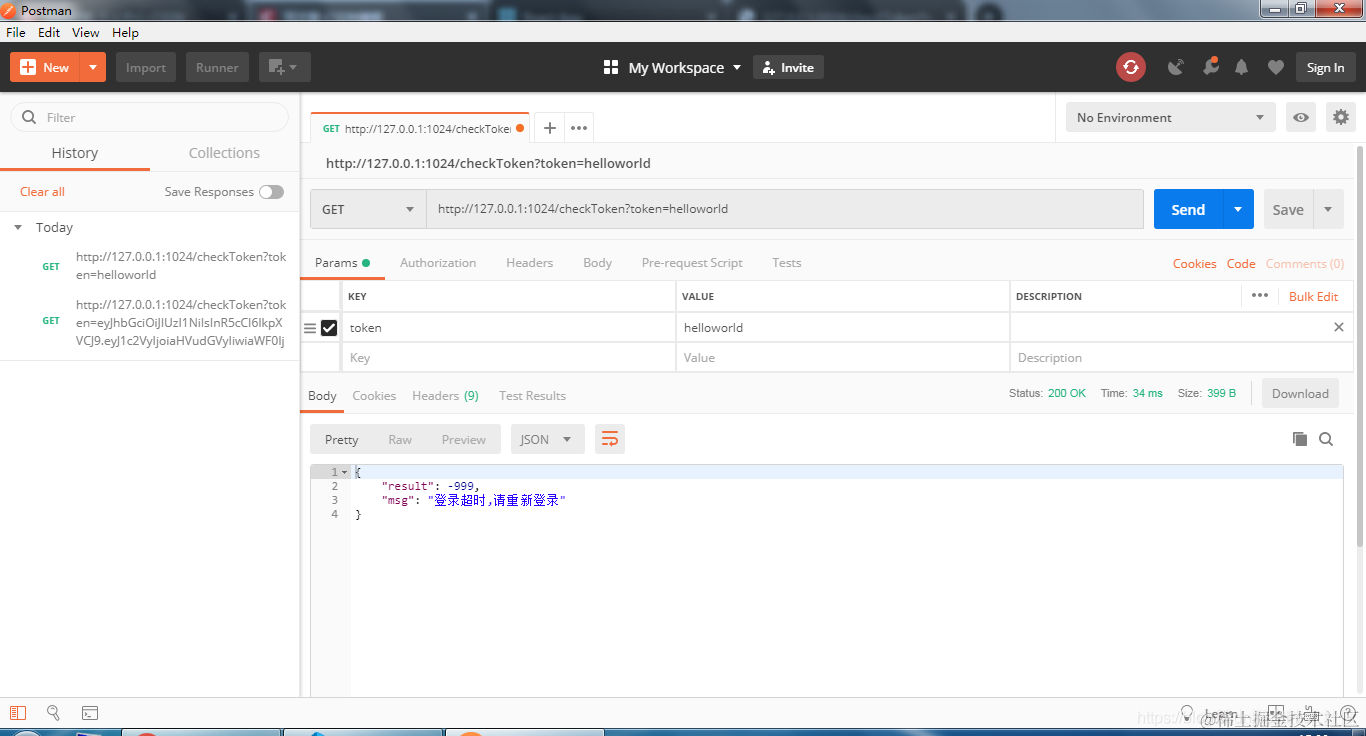Open the environment quick look eye icon
1366x736 pixels.
click(1300, 117)
